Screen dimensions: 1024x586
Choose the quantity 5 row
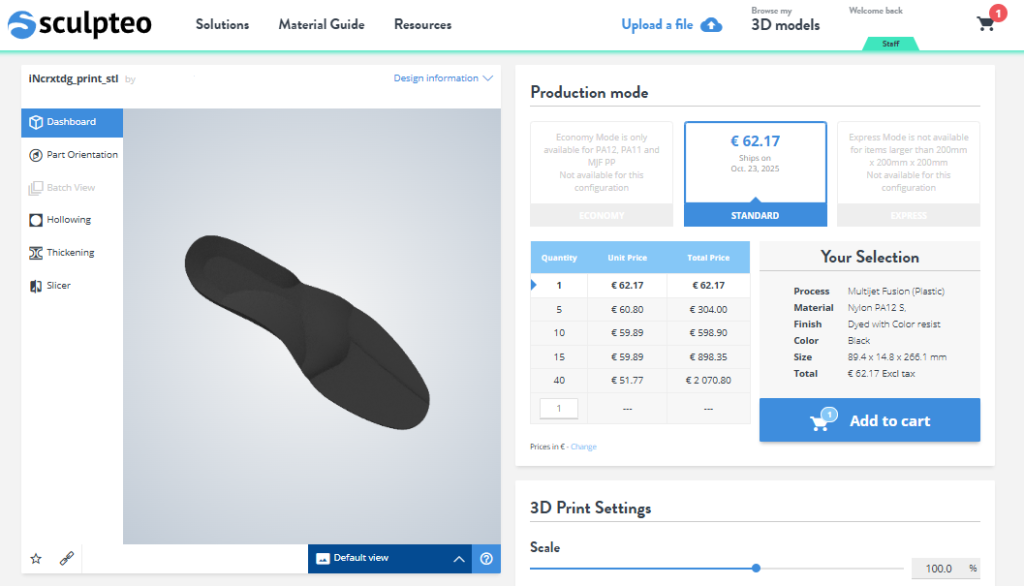coord(640,310)
